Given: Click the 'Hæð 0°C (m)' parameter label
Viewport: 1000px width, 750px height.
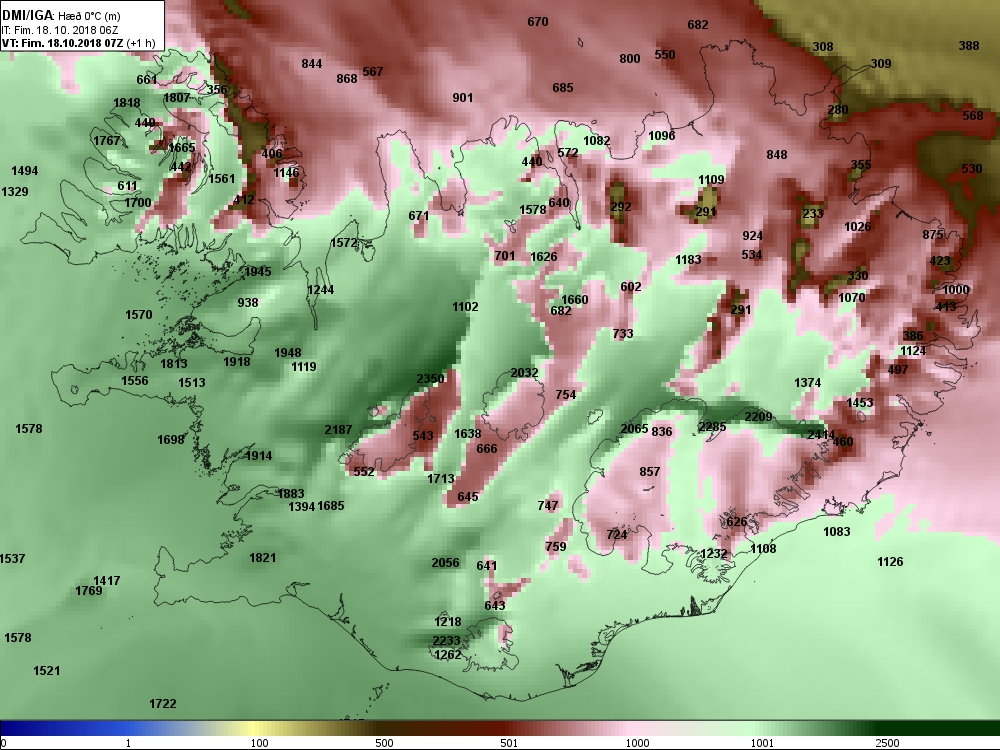Looking at the screenshot, I should (89, 16).
